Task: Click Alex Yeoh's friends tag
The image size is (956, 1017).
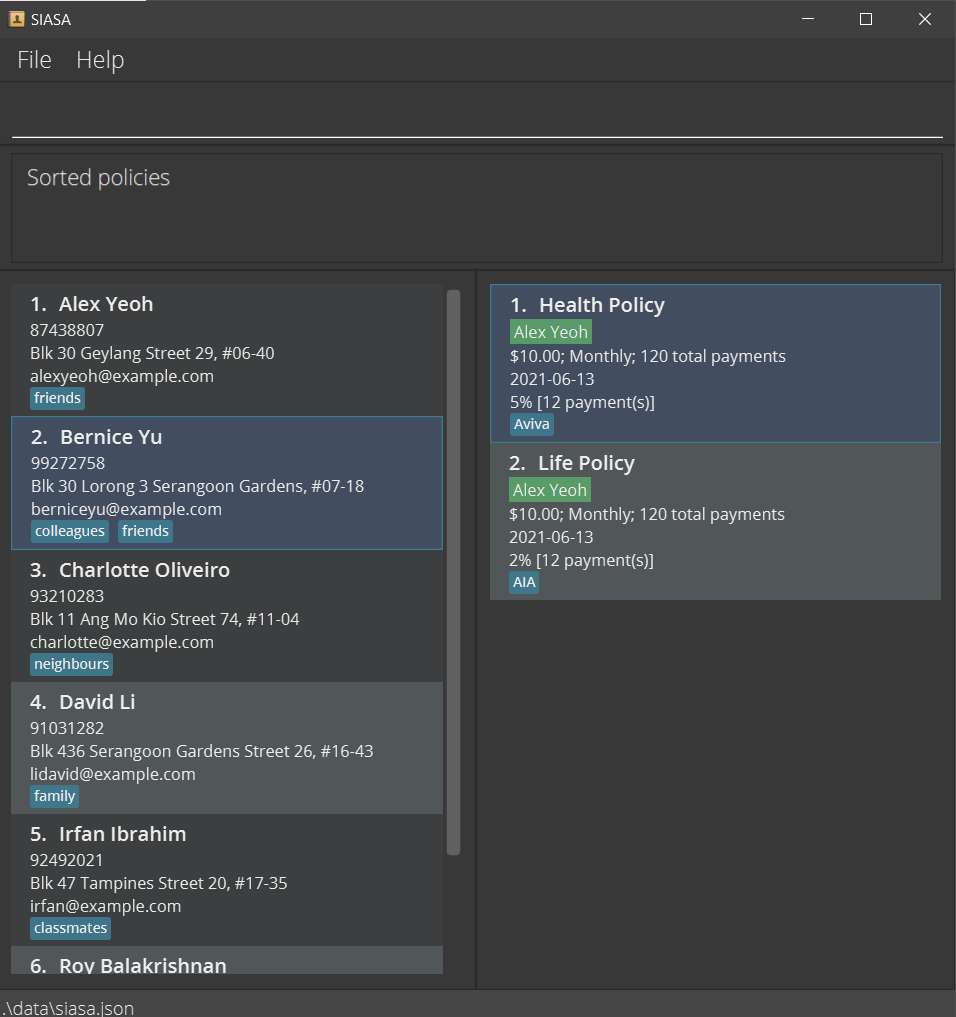Action: click(57, 398)
